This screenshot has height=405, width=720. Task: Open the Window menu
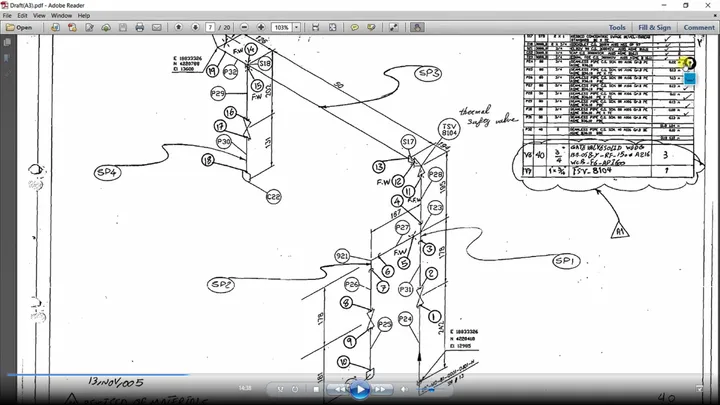[61, 15]
